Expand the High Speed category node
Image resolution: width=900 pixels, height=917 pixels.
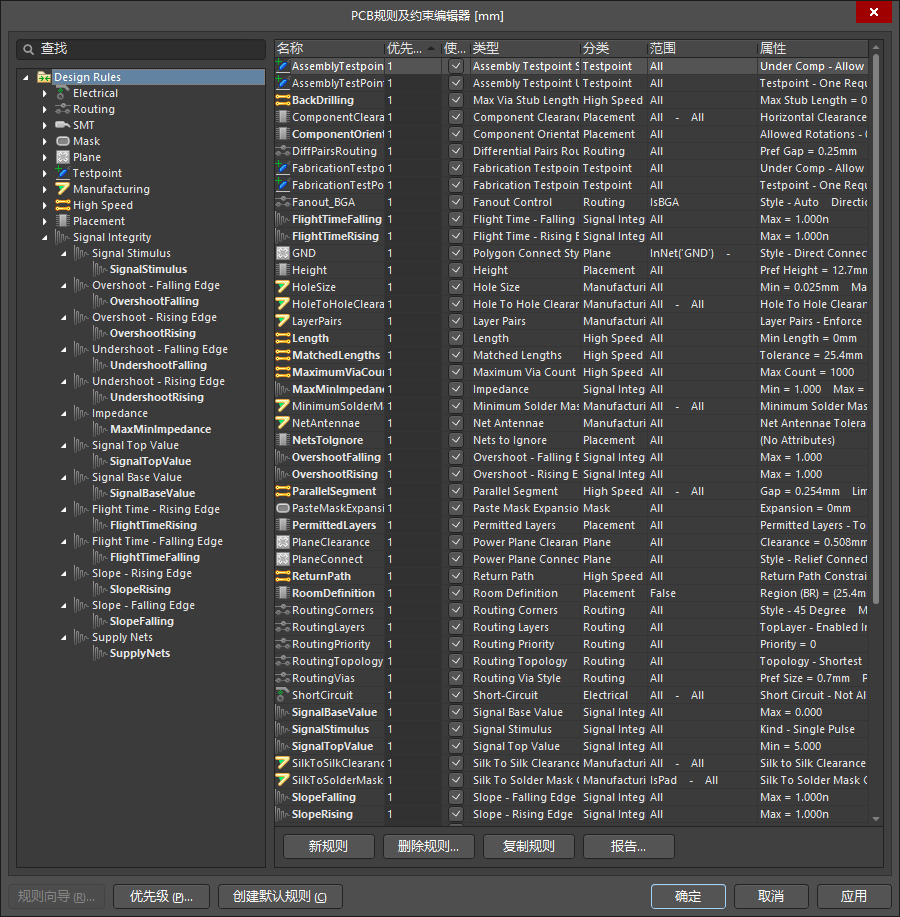point(44,205)
